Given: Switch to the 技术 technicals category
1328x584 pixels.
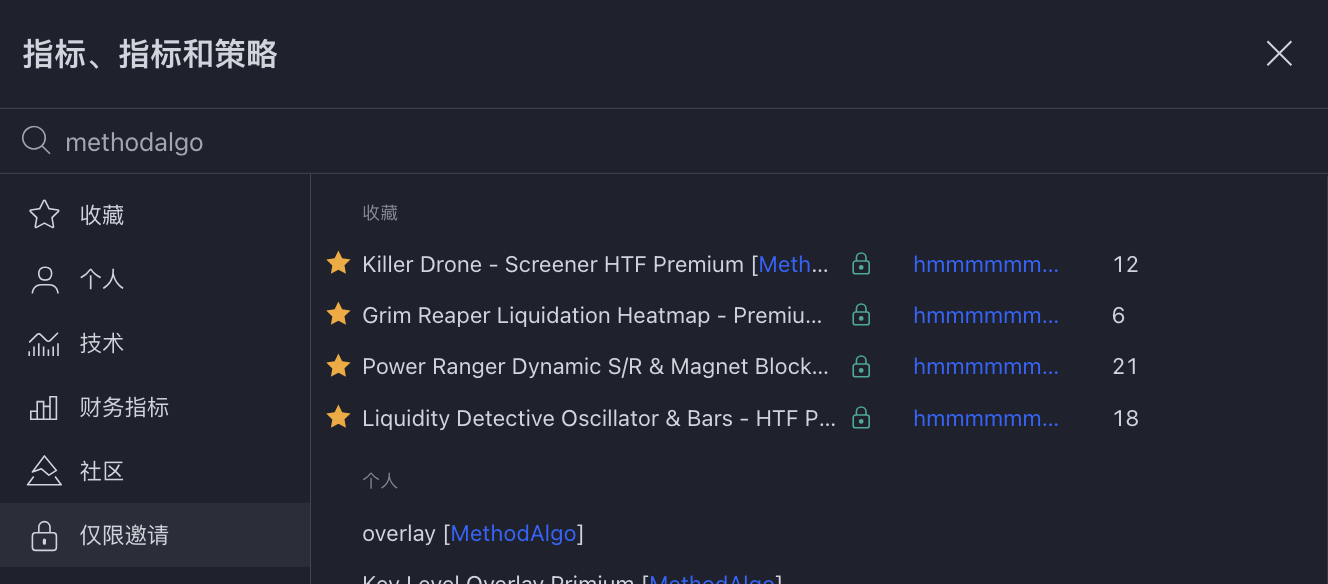Looking at the screenshot, I should (x=102, y=343).
